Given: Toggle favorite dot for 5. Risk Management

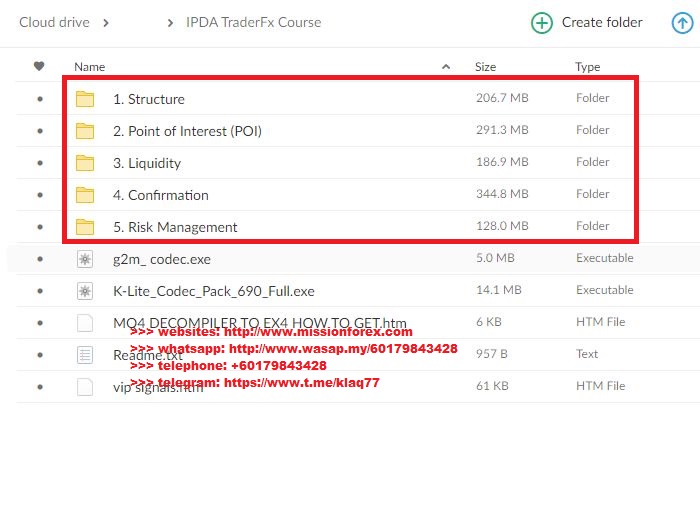Looking at the screenshot, I should click(40, 227).
